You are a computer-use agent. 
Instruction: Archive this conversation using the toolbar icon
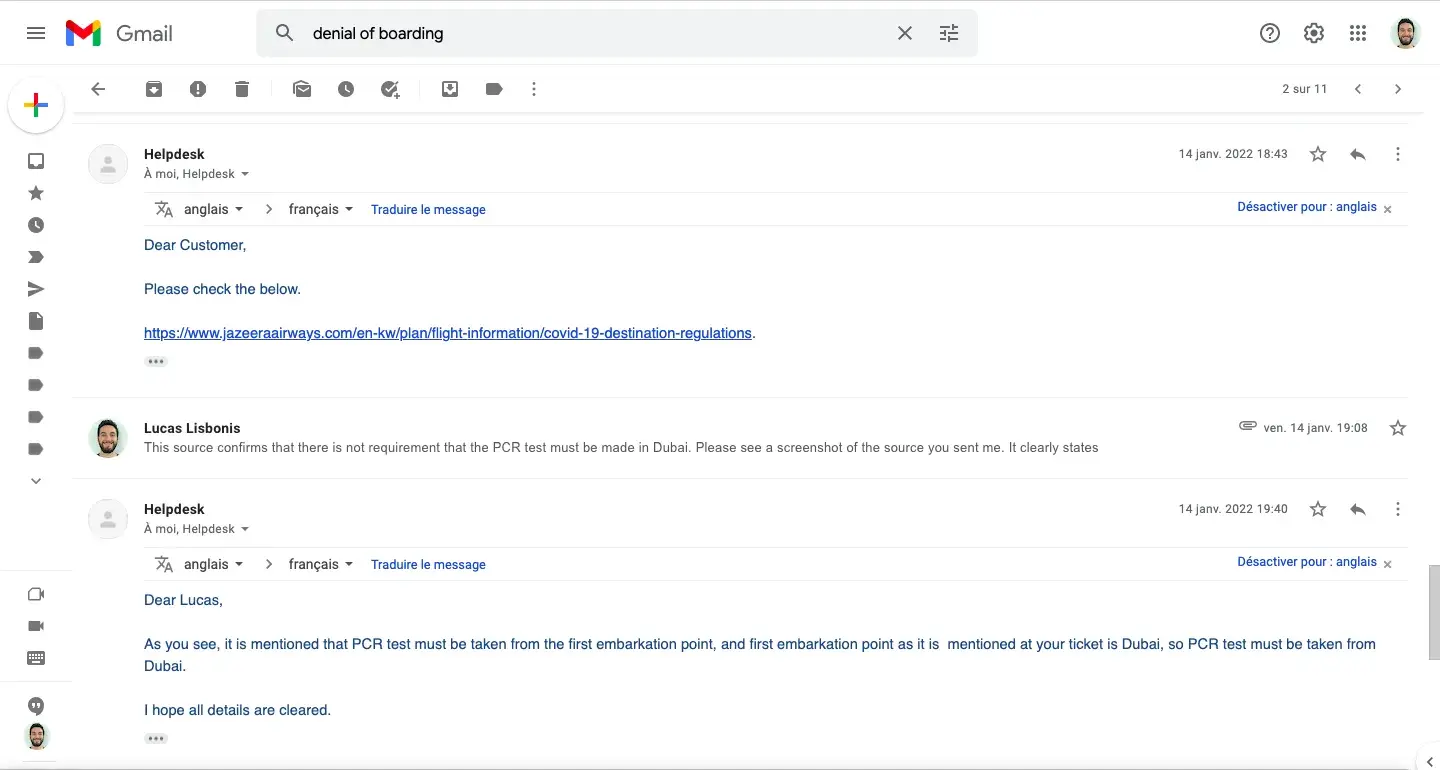click(x=154, y=89)
